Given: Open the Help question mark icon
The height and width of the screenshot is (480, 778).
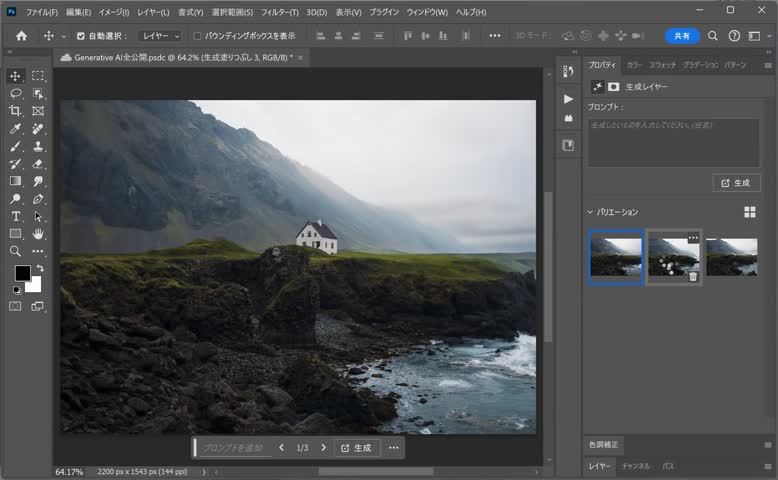Looking at the screenshot, I should [734, 36].
